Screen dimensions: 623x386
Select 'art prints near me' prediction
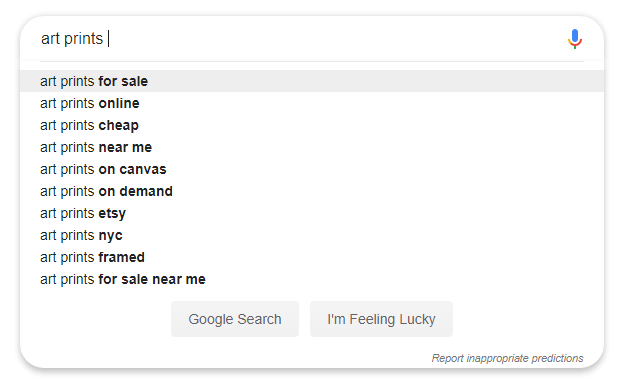(312, 147)
